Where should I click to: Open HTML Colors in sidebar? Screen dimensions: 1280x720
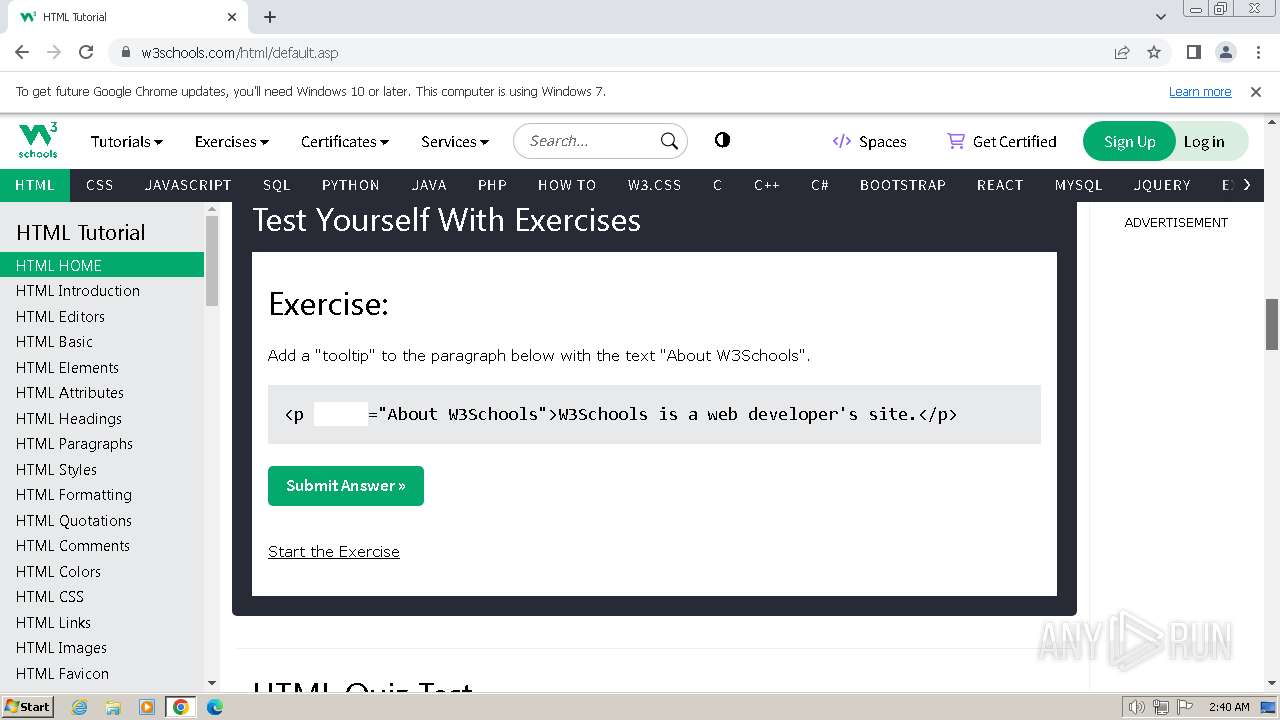coord(102,571)
